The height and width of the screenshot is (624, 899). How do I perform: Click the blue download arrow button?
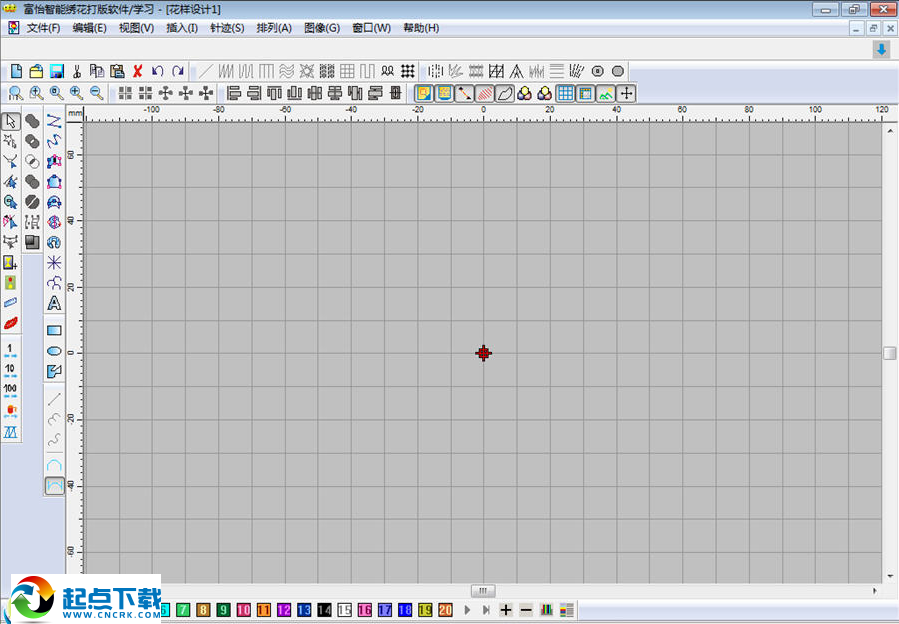click(x=881, y=49)
